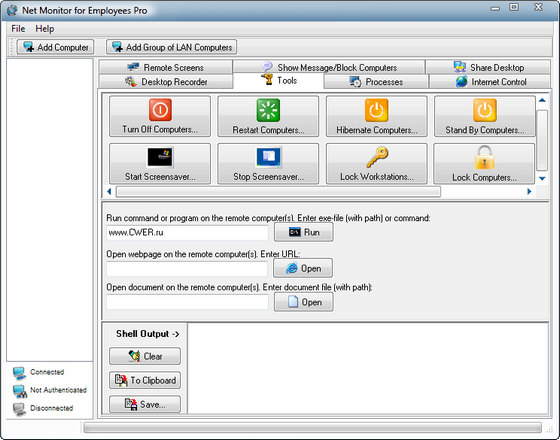Click the Disconnected legend icon
Image resolution: width=560 pixels, height=440 pixels.
point(19,409)
